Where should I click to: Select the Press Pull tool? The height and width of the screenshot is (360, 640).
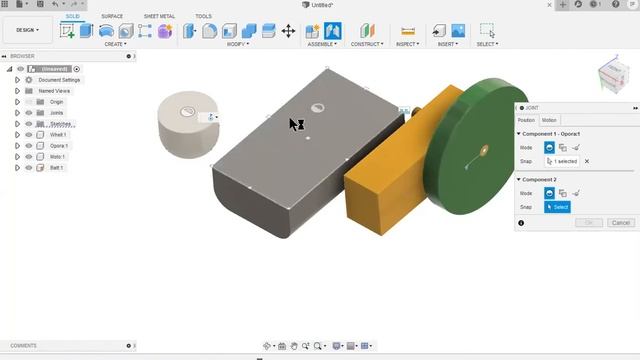point(189,31)
